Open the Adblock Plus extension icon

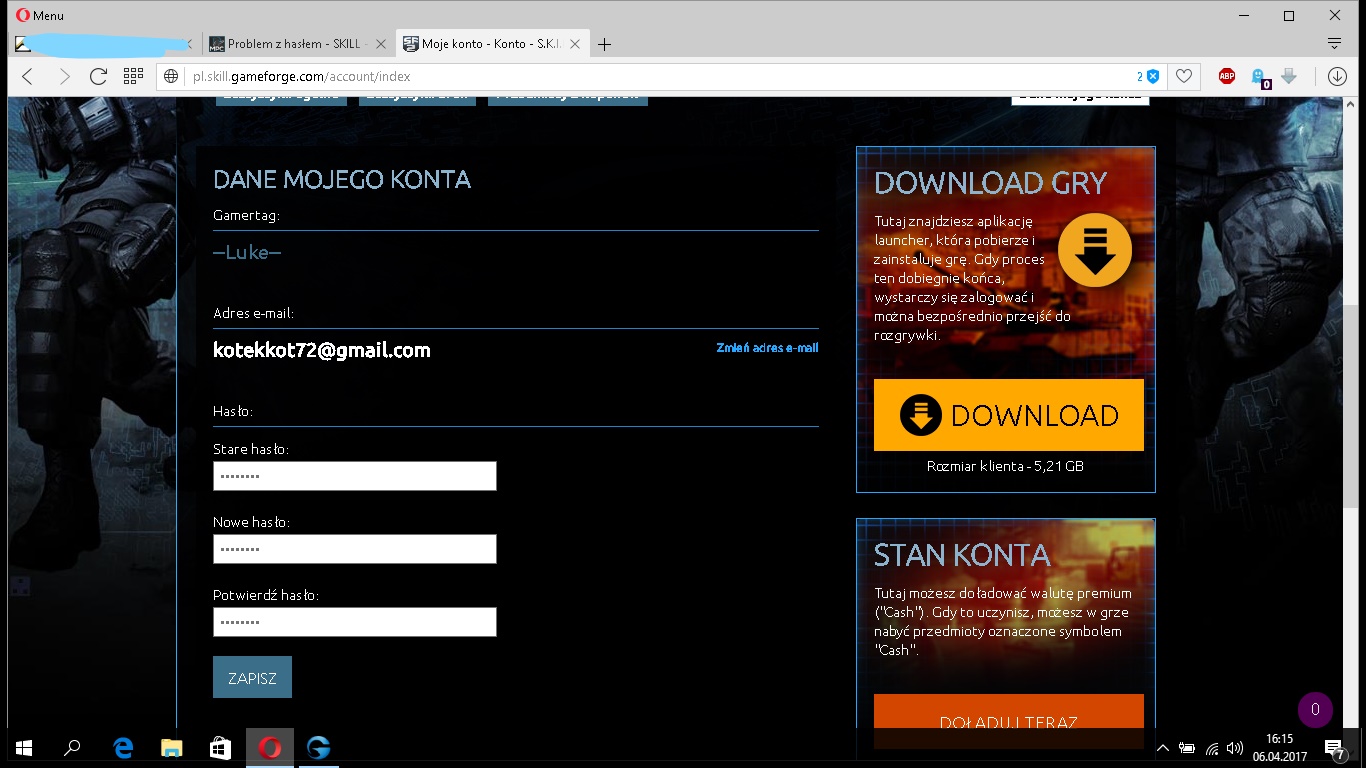pyautogui.click(x=1227, y=76)
